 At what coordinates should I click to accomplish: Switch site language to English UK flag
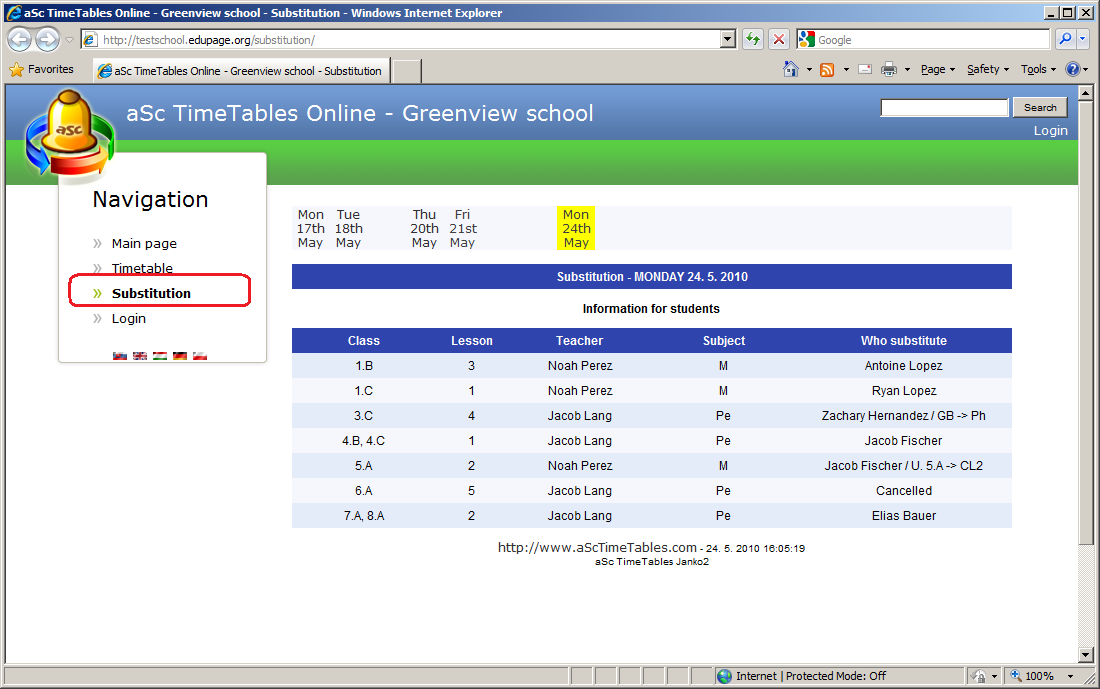140,356
